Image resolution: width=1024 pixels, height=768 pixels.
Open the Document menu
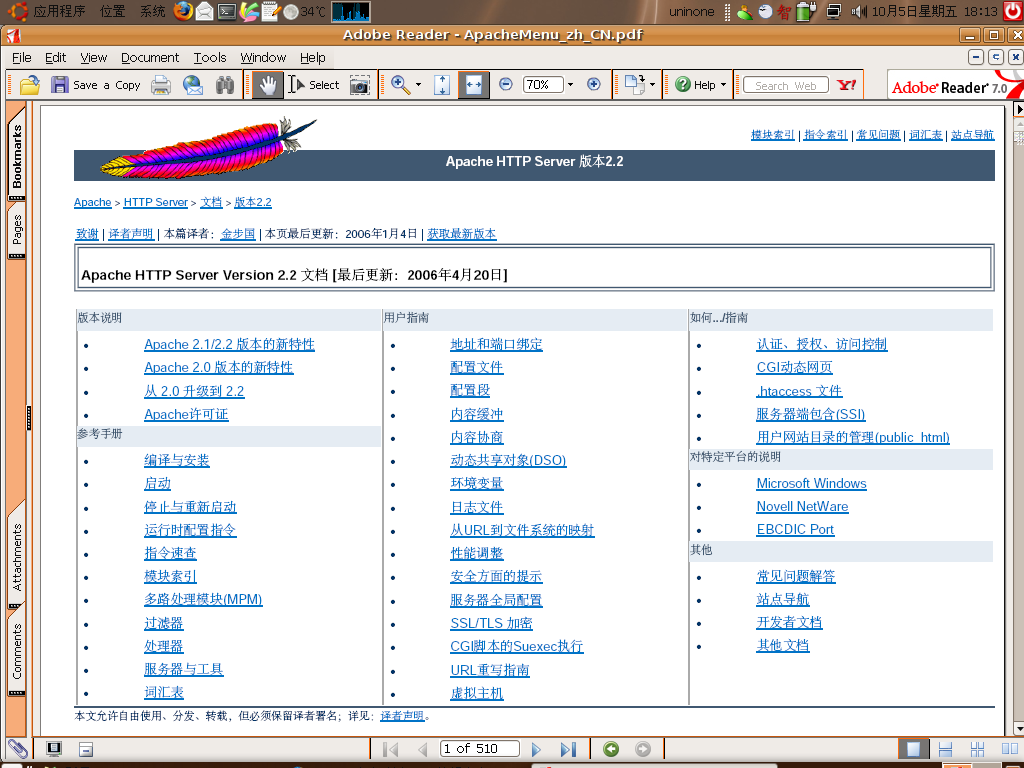pos(150,57)
